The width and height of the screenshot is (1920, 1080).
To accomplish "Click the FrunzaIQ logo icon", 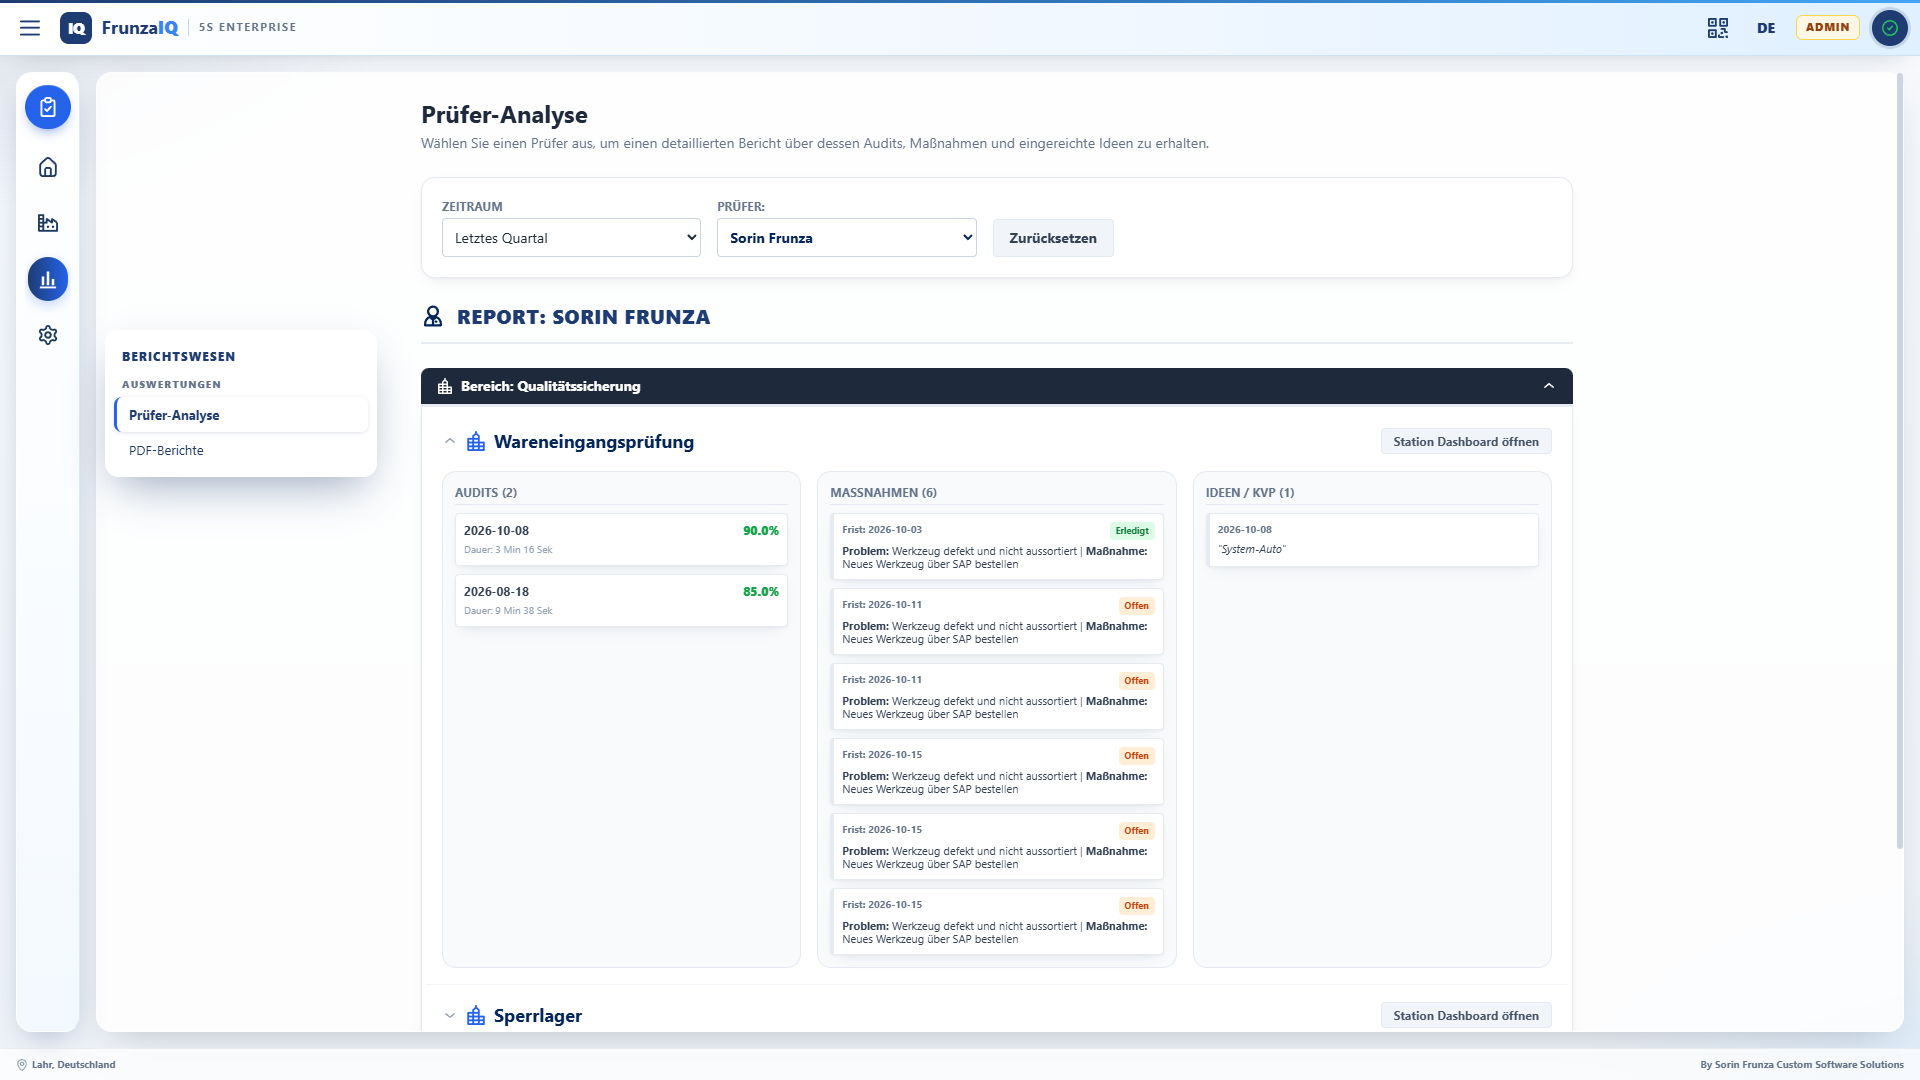I will (x=76, y=28).
